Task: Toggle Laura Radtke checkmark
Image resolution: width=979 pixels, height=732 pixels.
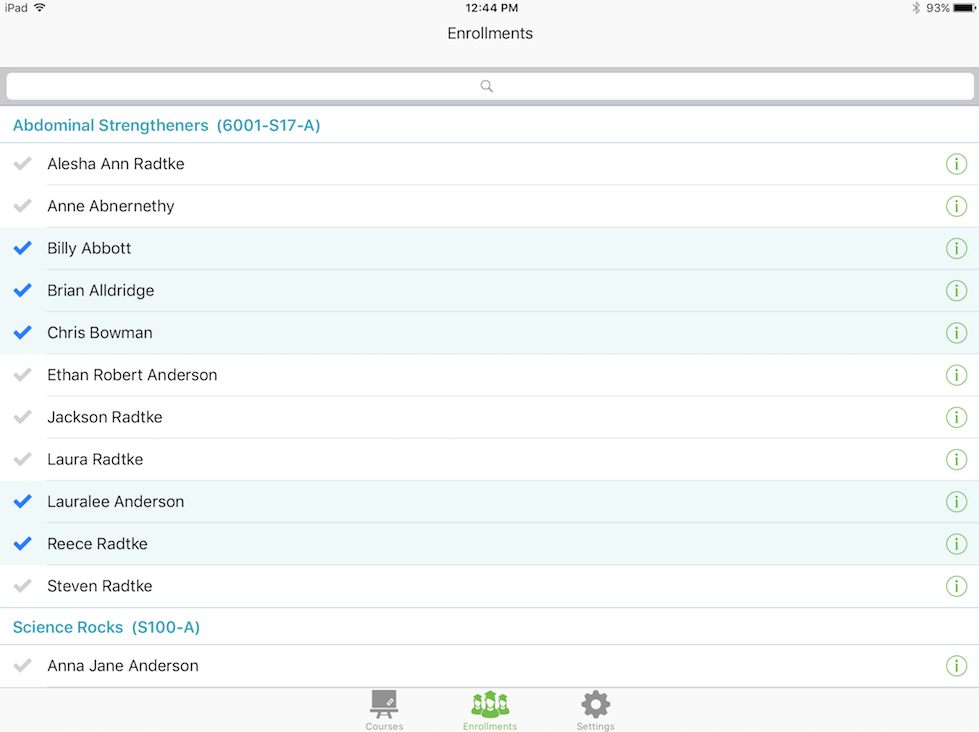Action: point(22,459)
